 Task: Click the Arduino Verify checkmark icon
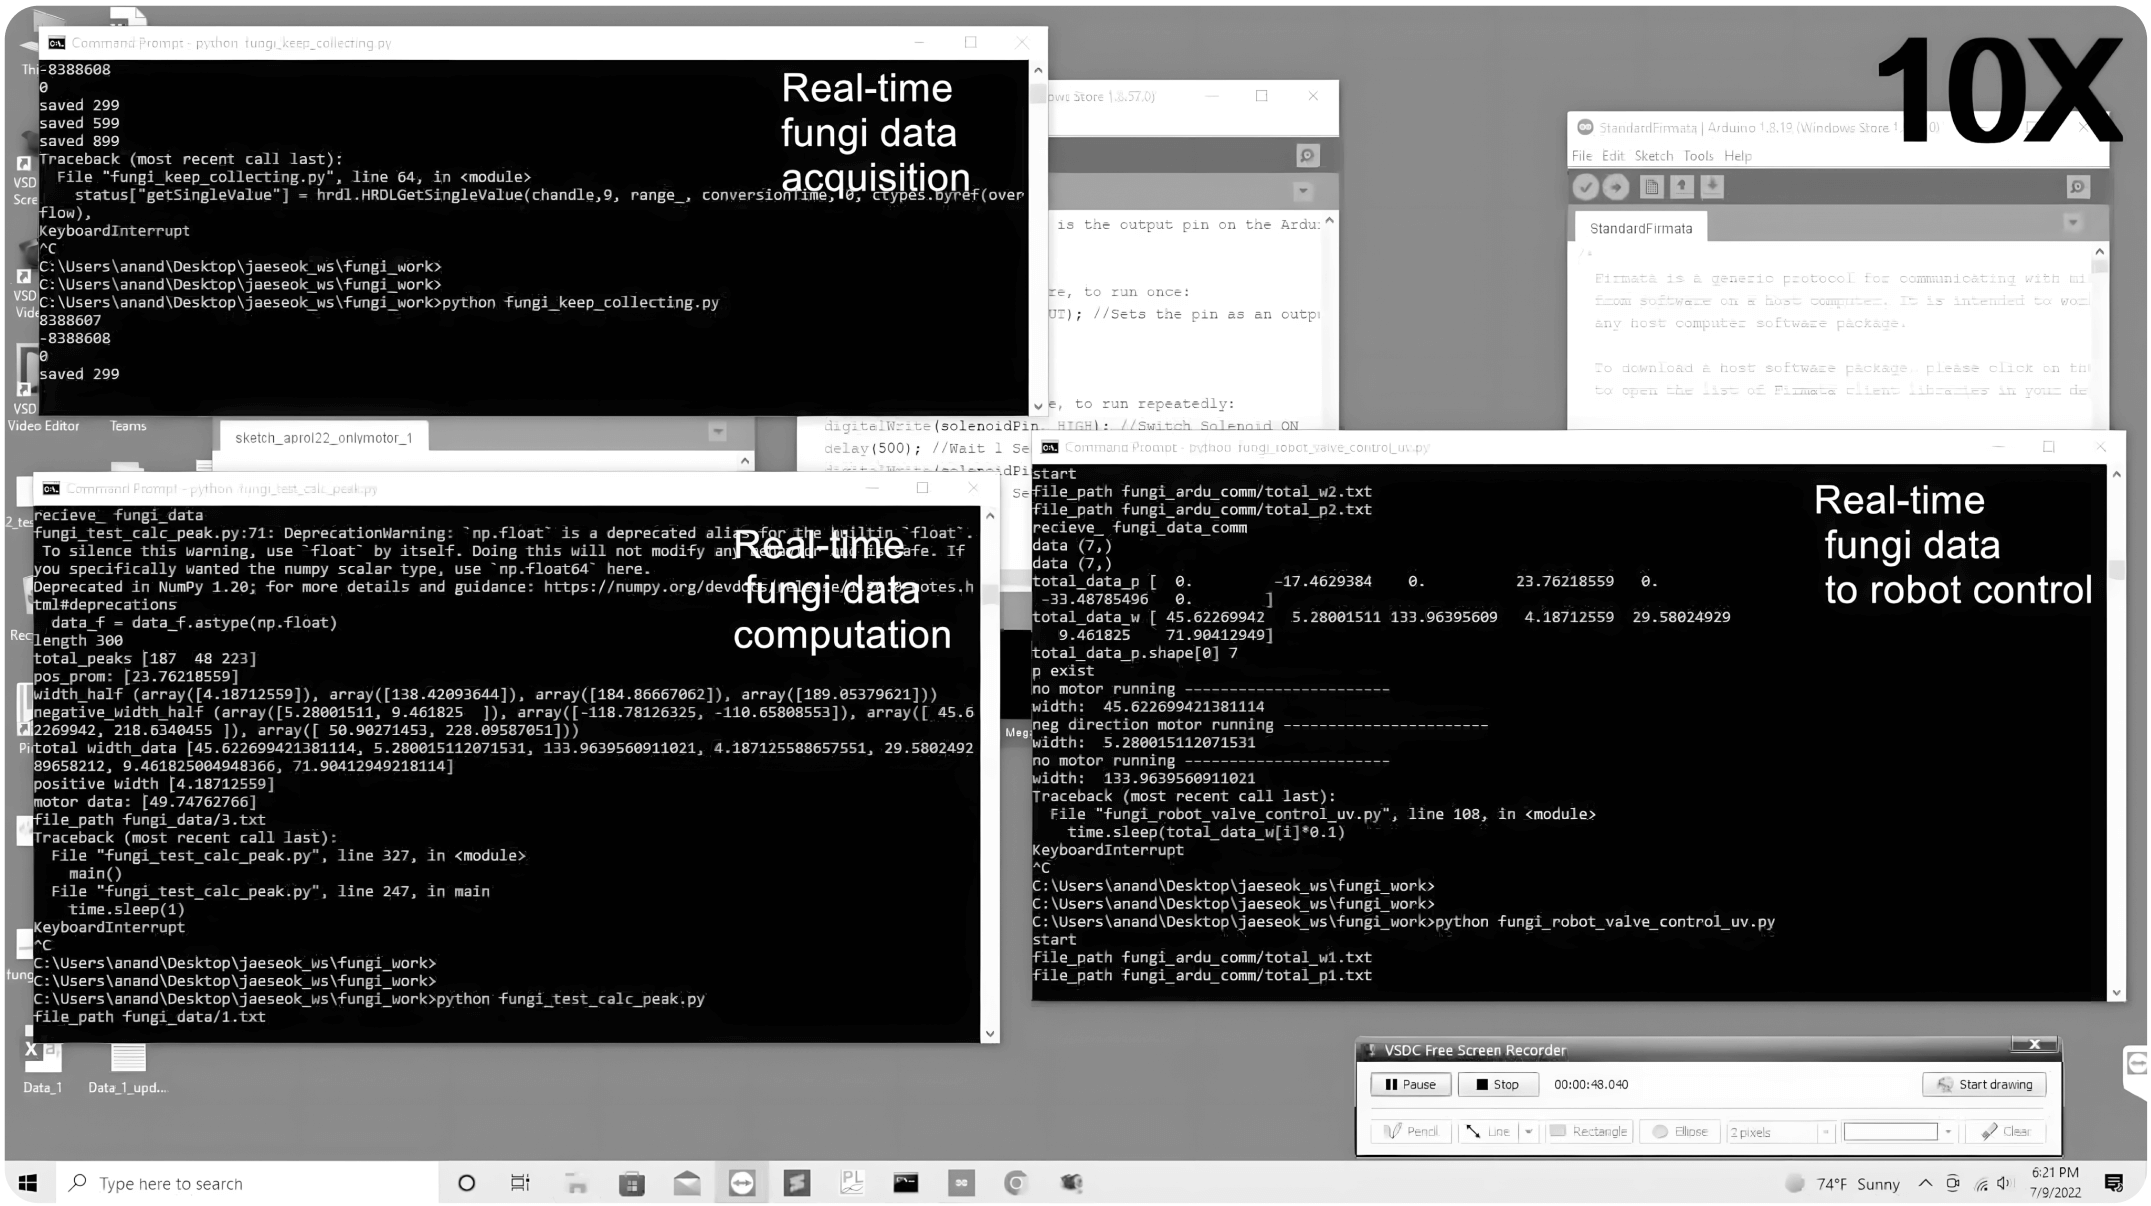tap(1585, 187)
